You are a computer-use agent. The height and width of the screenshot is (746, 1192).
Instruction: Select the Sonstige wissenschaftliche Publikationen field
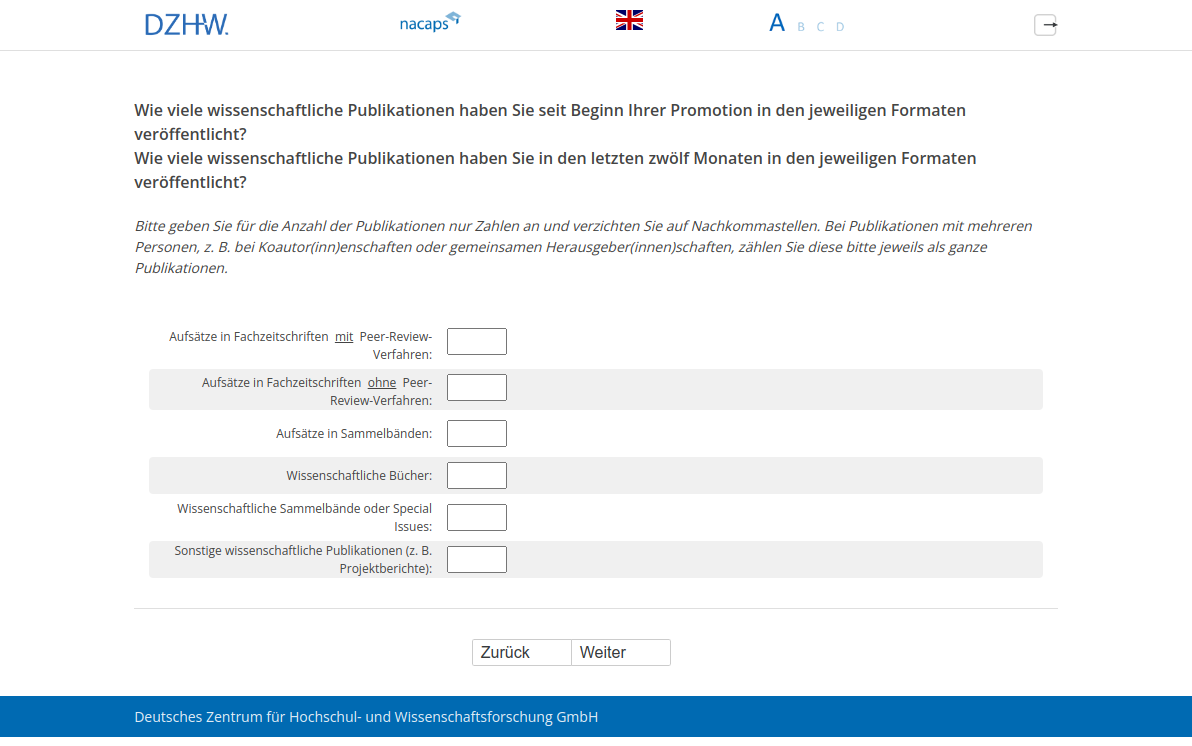tap(477, 559)
